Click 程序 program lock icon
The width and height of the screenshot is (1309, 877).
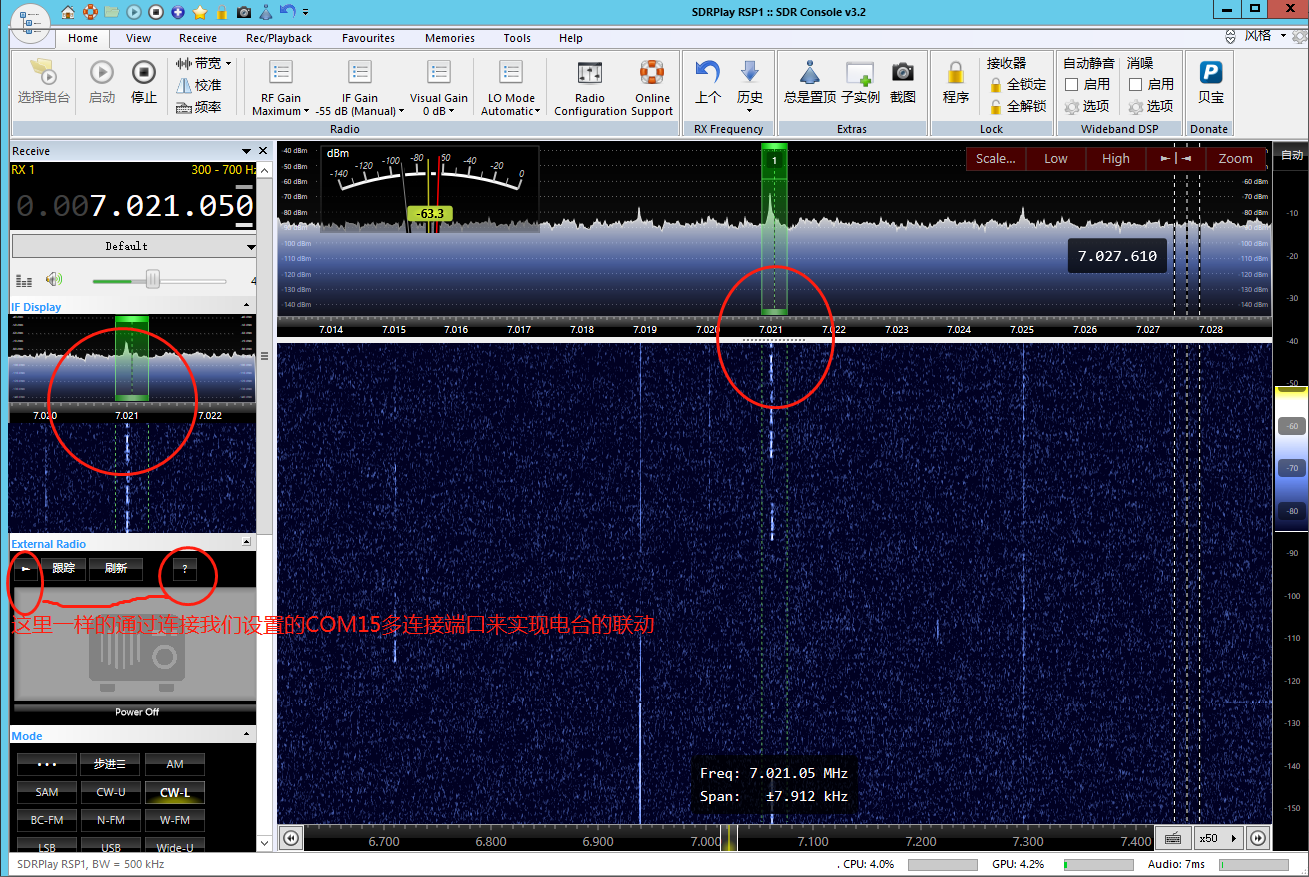956,83
